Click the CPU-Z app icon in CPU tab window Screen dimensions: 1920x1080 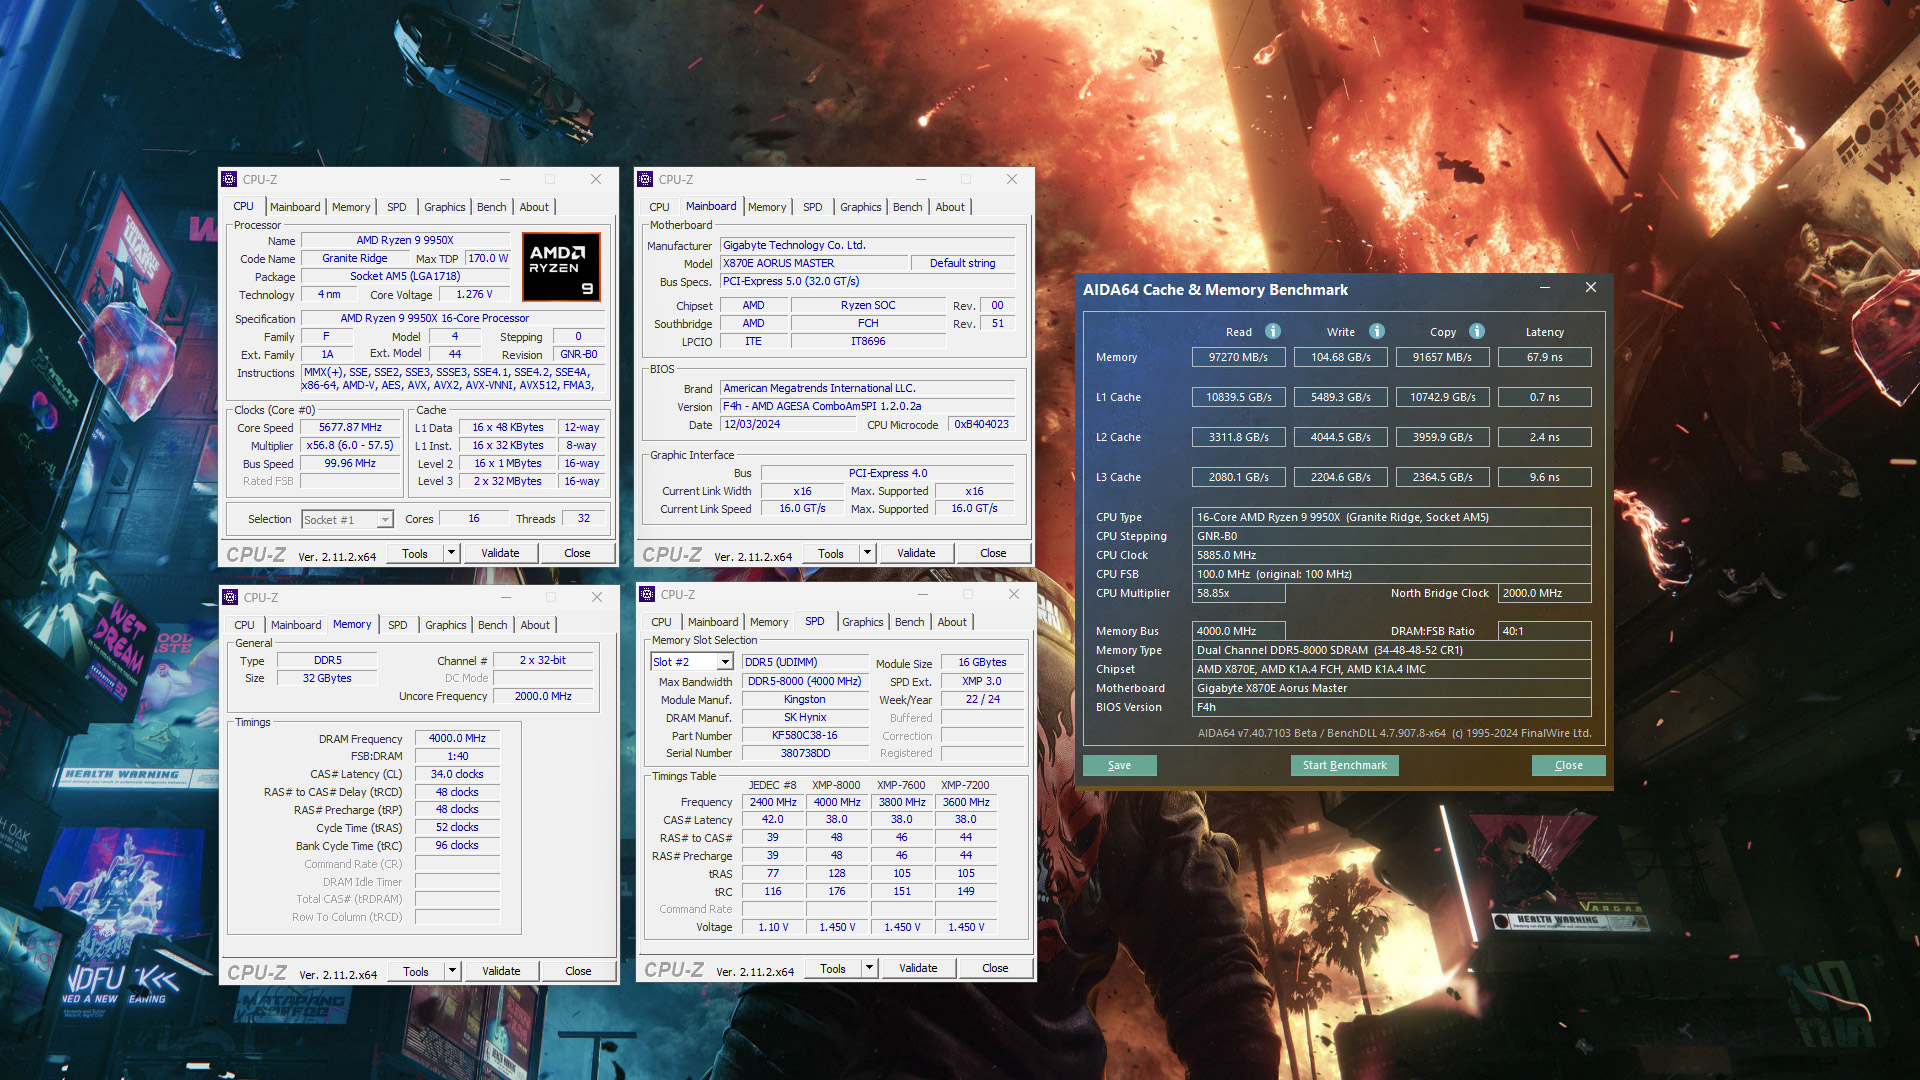point(229,179)
